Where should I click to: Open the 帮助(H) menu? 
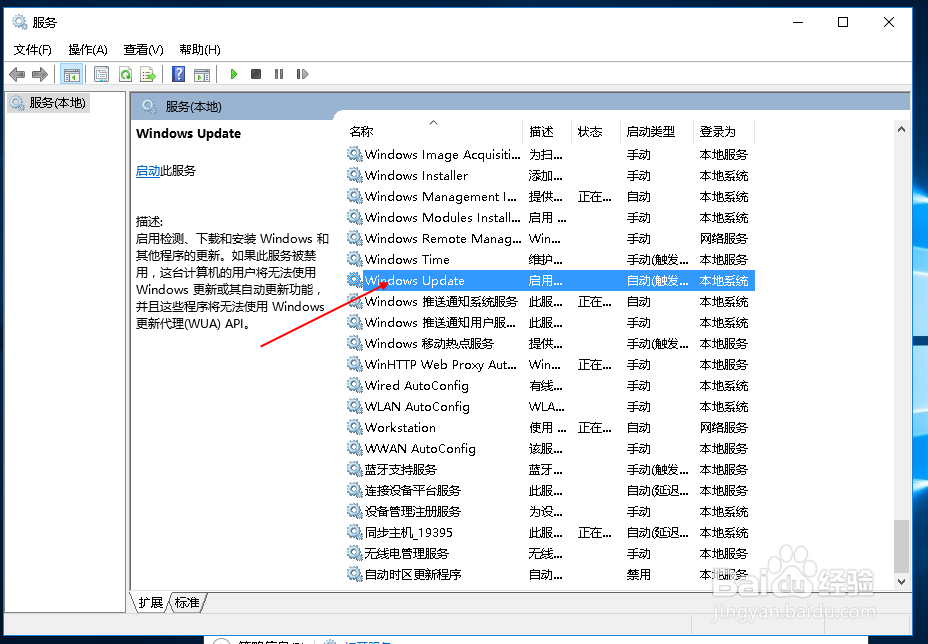click(200, 50)
